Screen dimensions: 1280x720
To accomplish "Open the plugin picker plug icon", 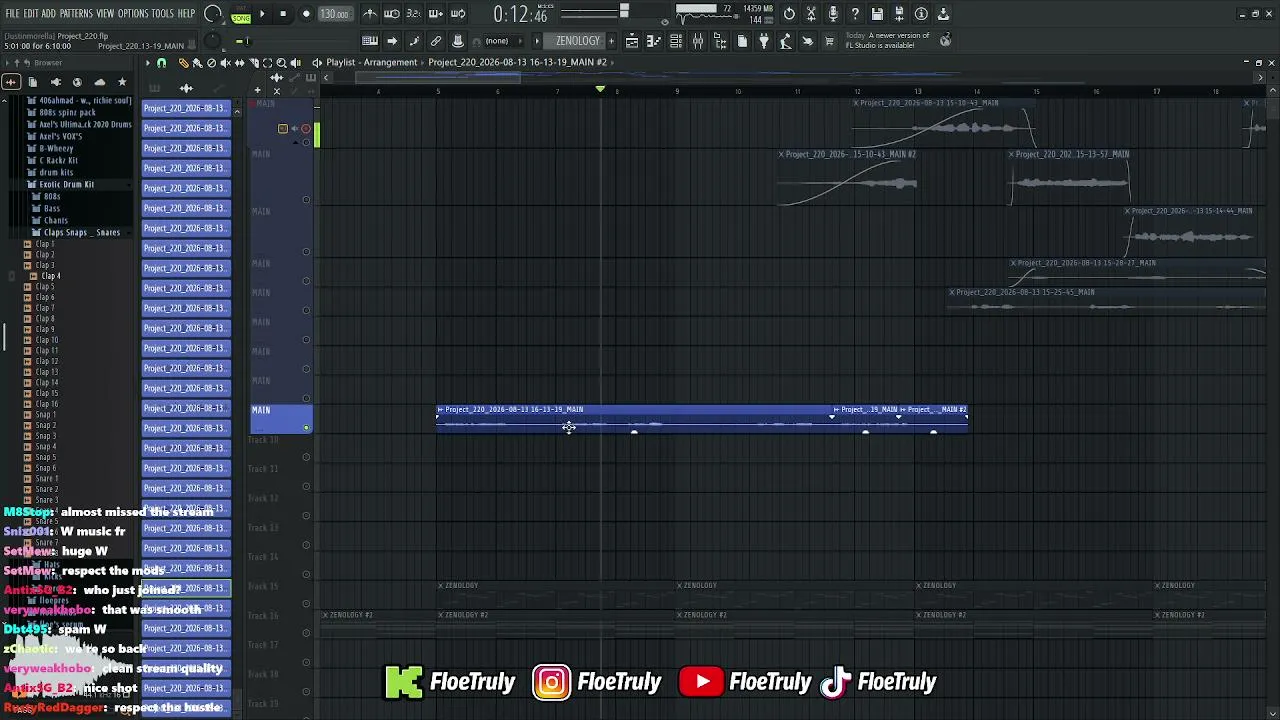I will click(x=764, y=41).
